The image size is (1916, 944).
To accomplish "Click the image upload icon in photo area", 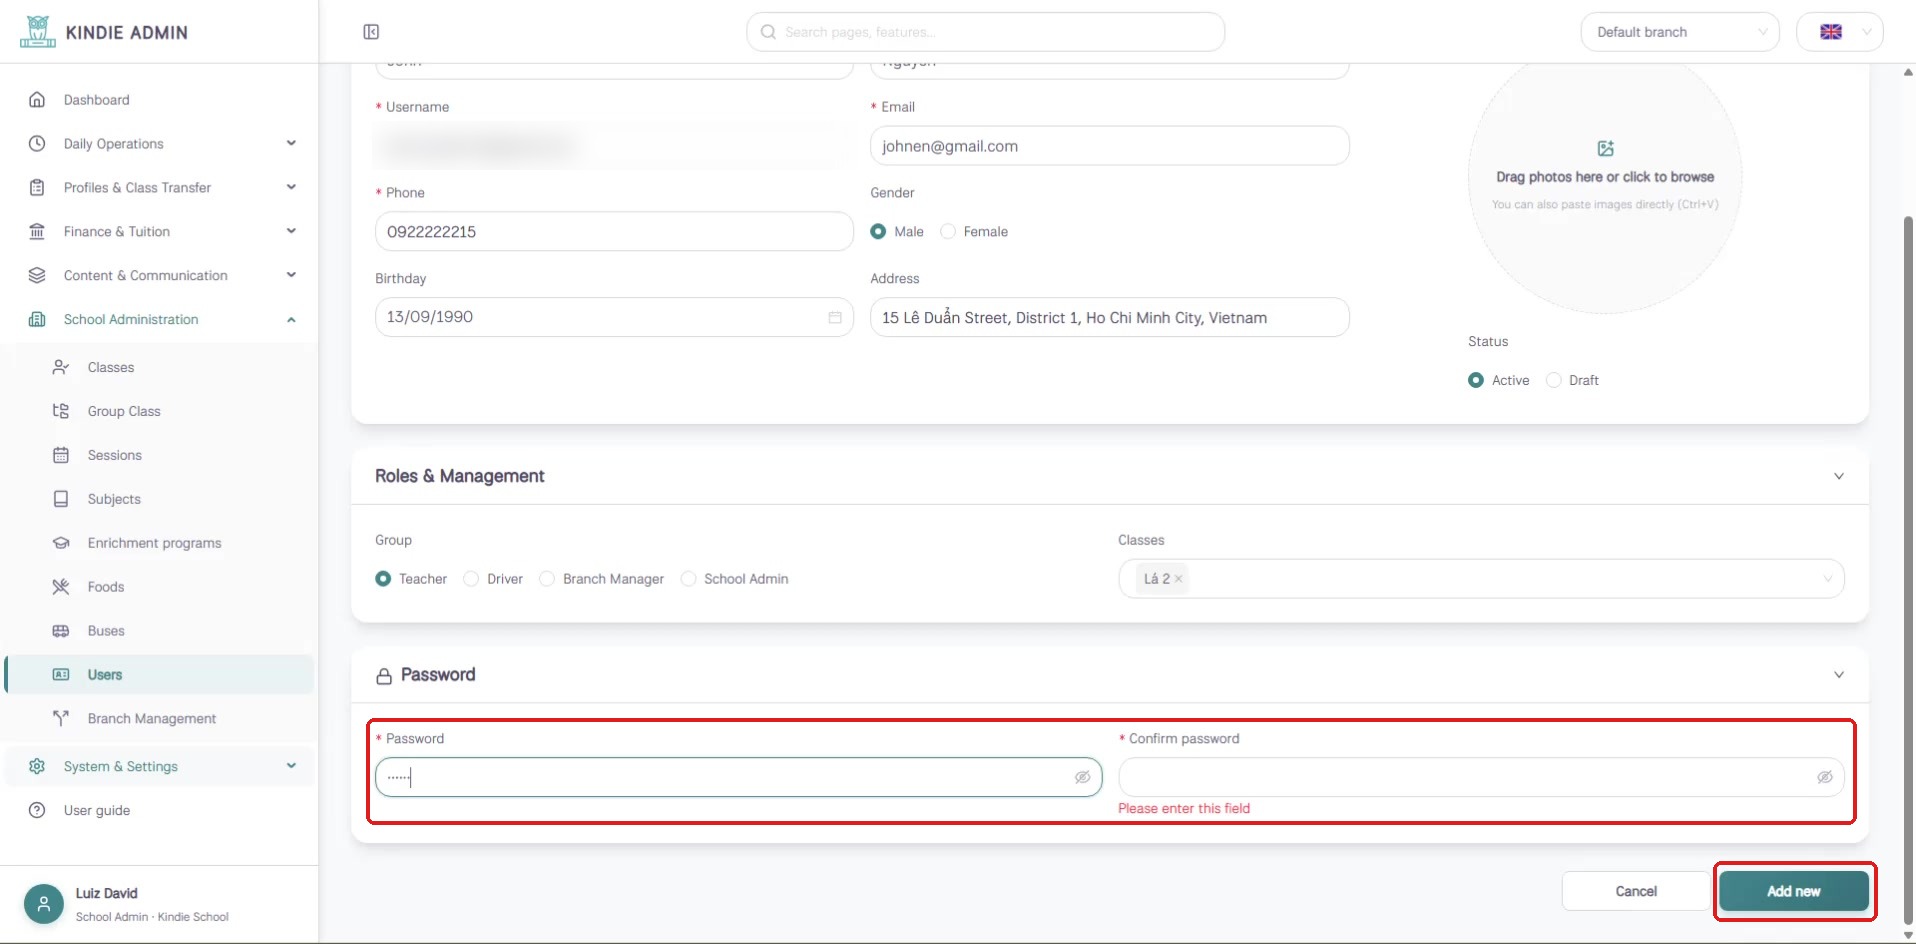I will tap(1605, 149).
